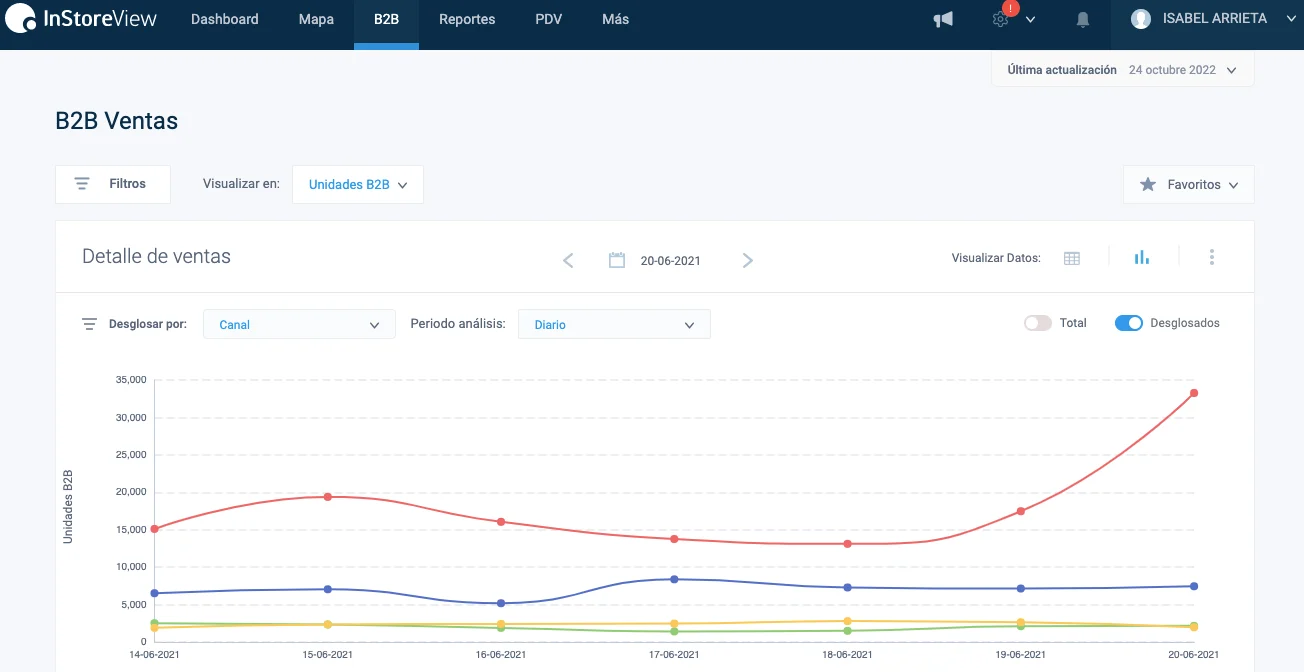
Task: Expand the Favoritos dropdown
Action: click(x=1189, y=185)
